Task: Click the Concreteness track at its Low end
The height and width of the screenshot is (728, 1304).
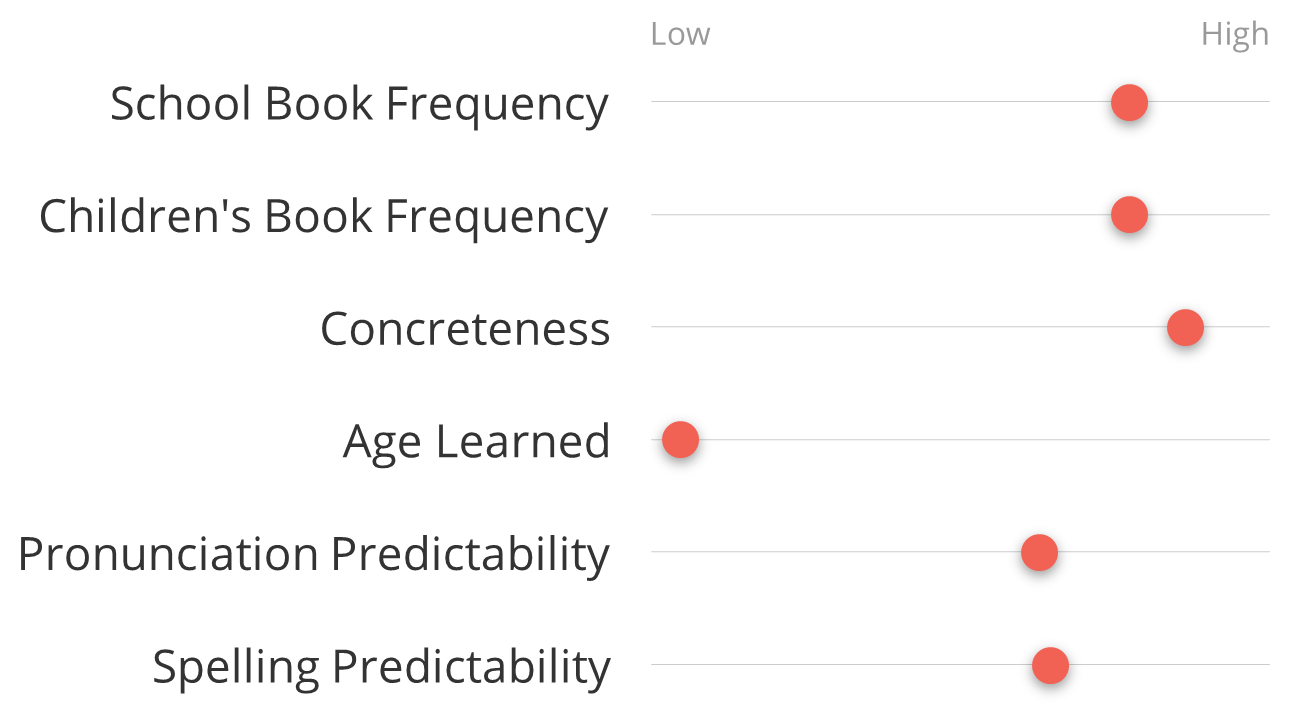Action: [657, 327]
